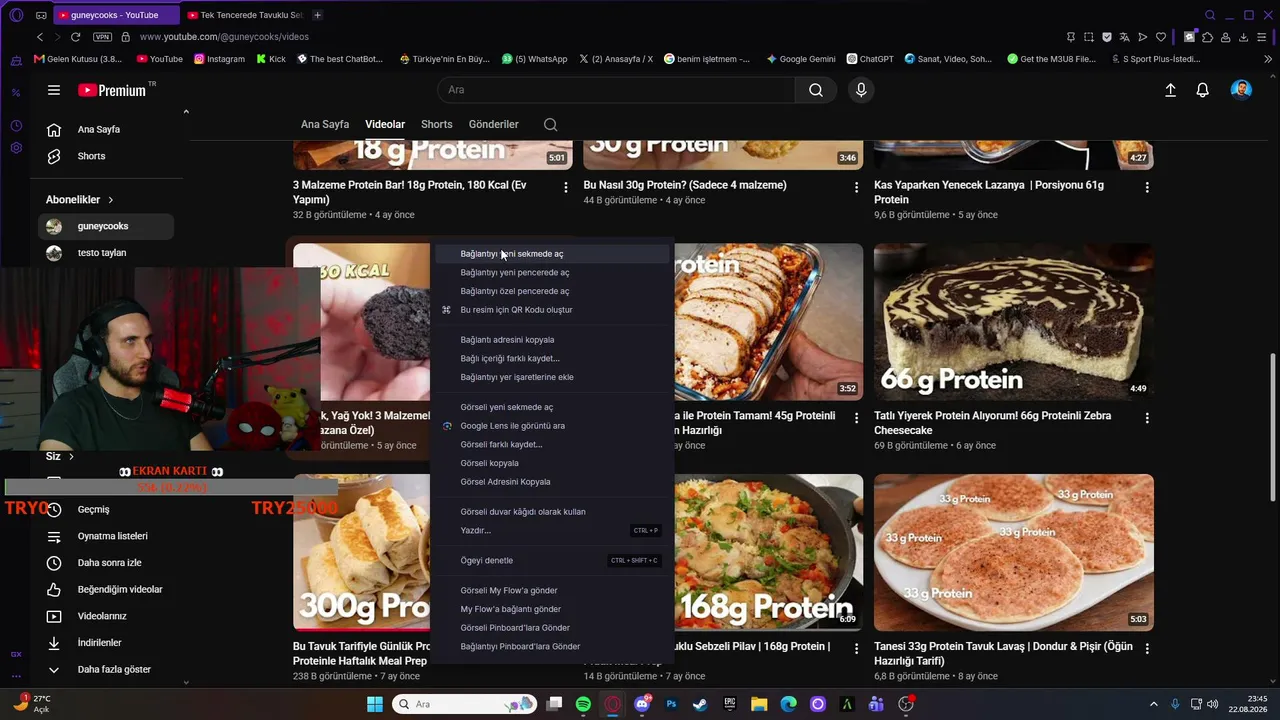The width and height of the screenshot is (1280, 720).
Task: Show more bookmarks with the bar overflow chevron
Action: coord(1268,59)
